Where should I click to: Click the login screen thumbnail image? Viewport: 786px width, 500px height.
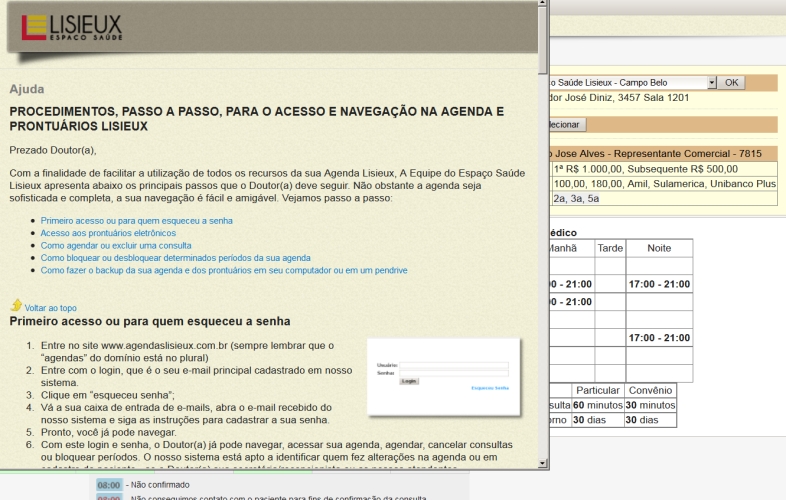[444, 377]
